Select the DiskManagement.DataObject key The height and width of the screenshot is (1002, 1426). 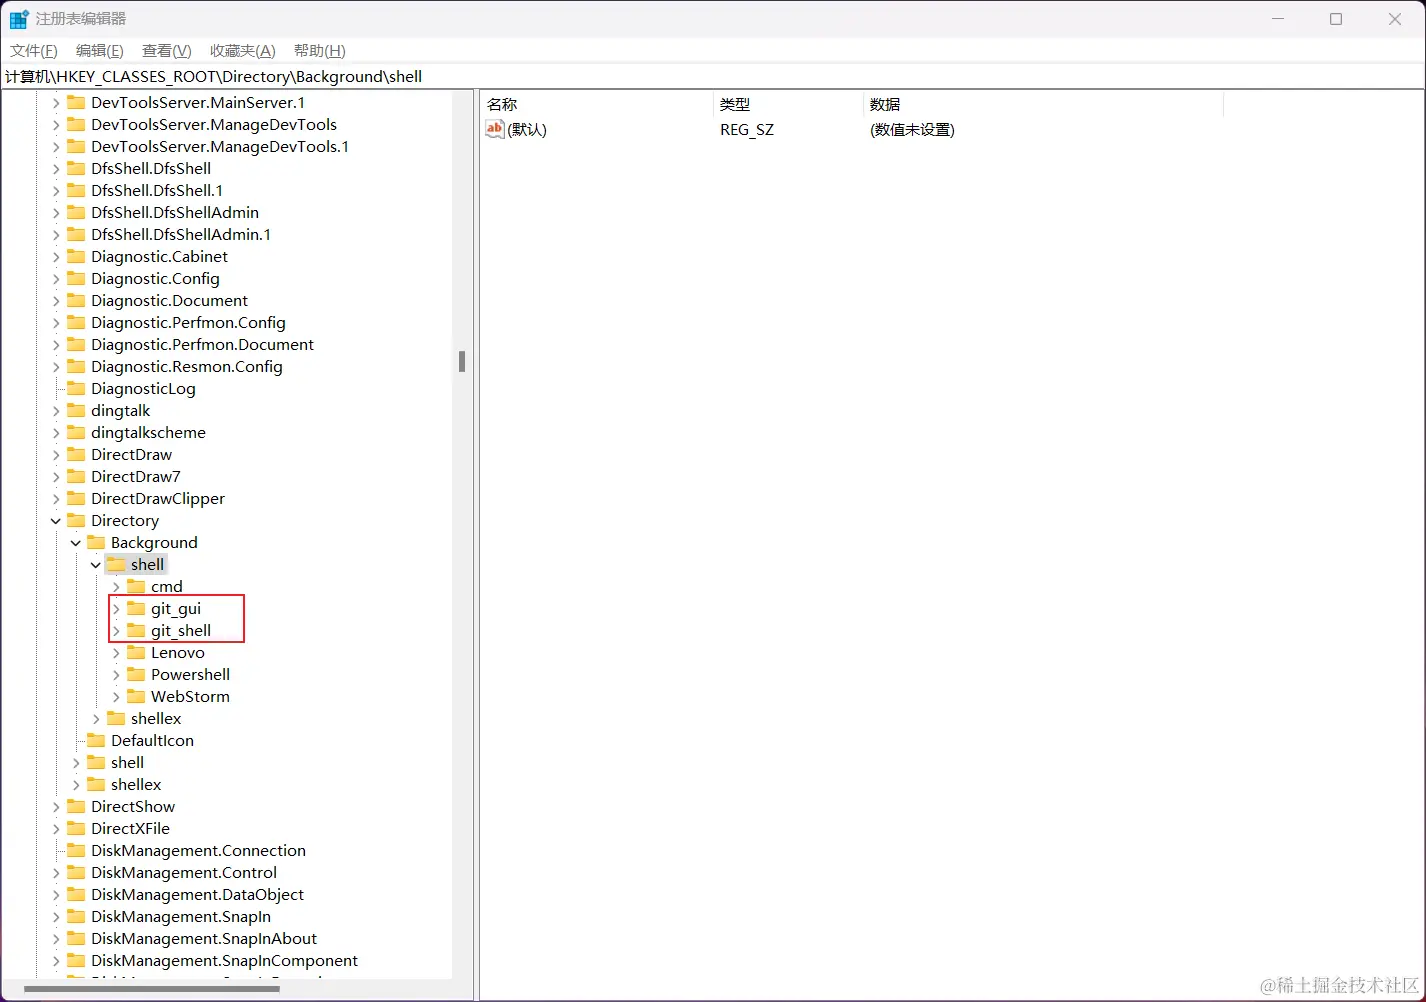coord(197,894)
